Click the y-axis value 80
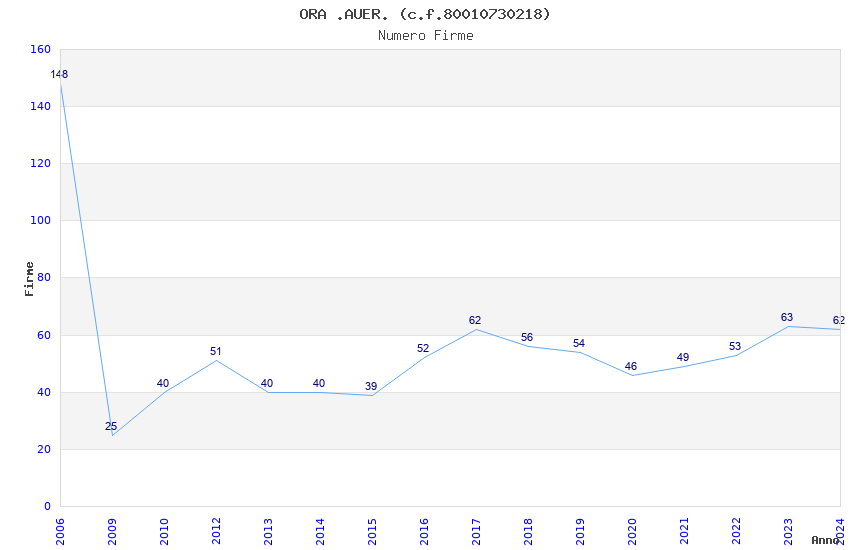The width and height of the screenshot is (850, 550). pyautogui.click(x=44, y=277)
